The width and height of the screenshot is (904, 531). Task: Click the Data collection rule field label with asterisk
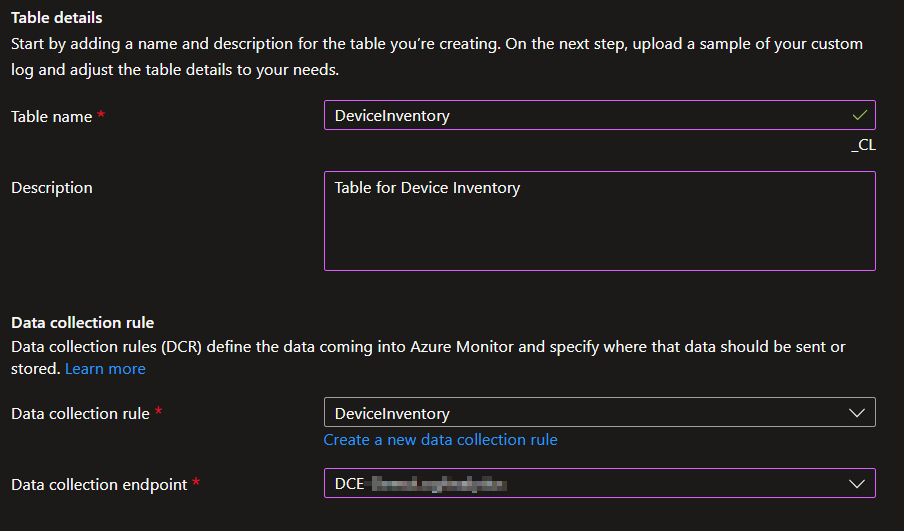pyautogui.click(x=80, y=413)
